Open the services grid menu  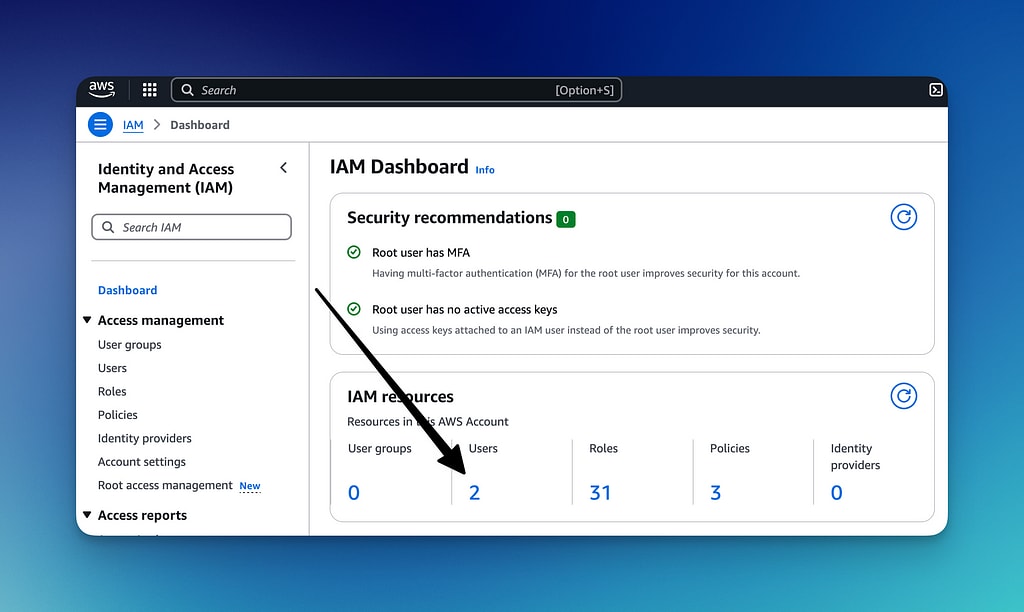pos(150,90)
